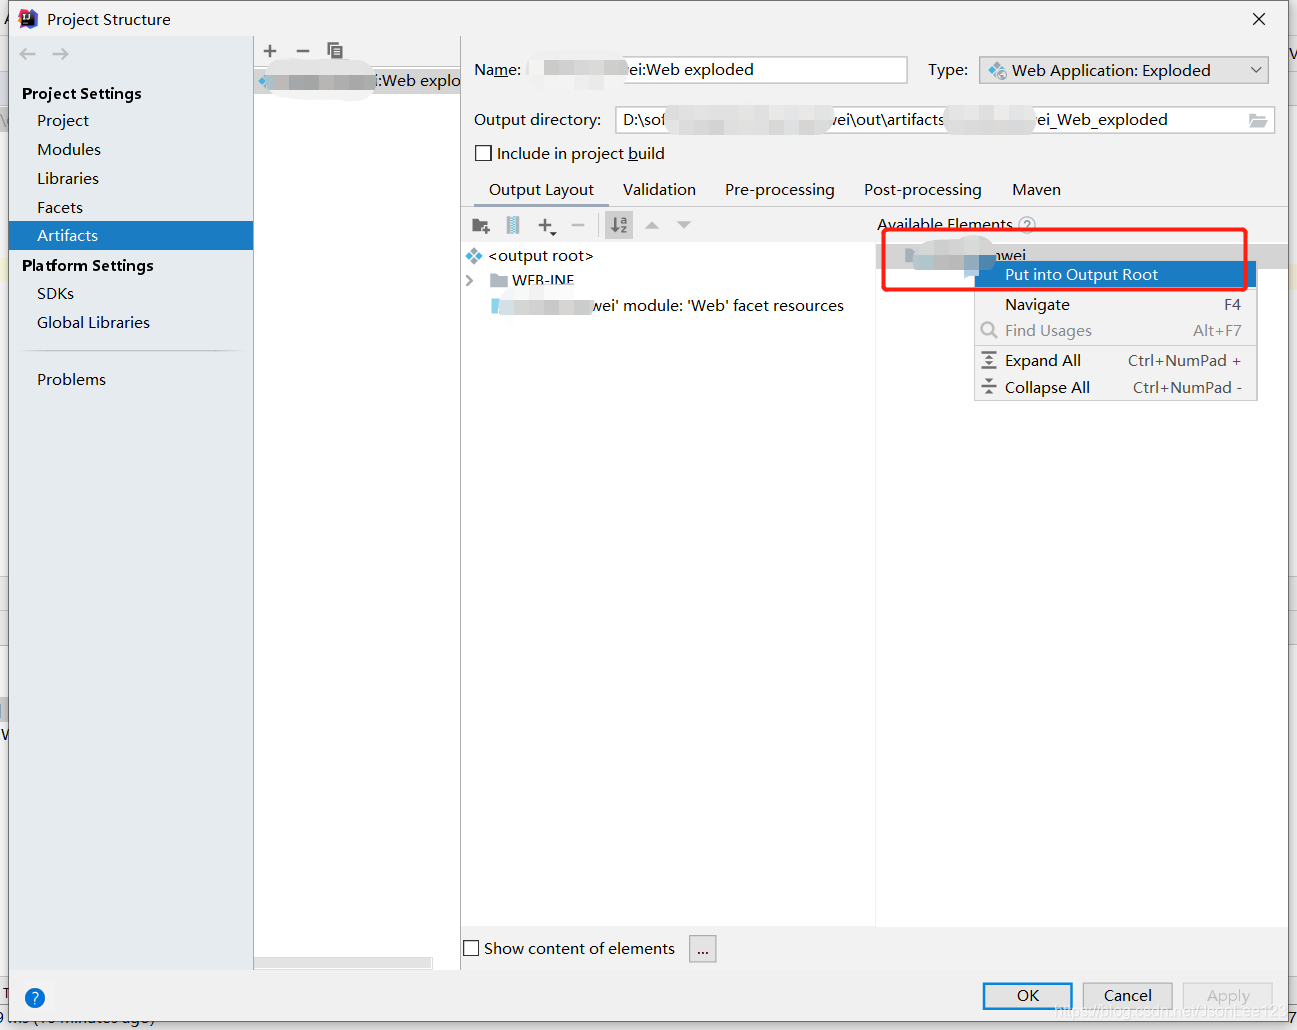Toggle sort elements by names and types
Image resolution: width=1297 pixels, height=1030 pixels.
[x=619, y=225]
